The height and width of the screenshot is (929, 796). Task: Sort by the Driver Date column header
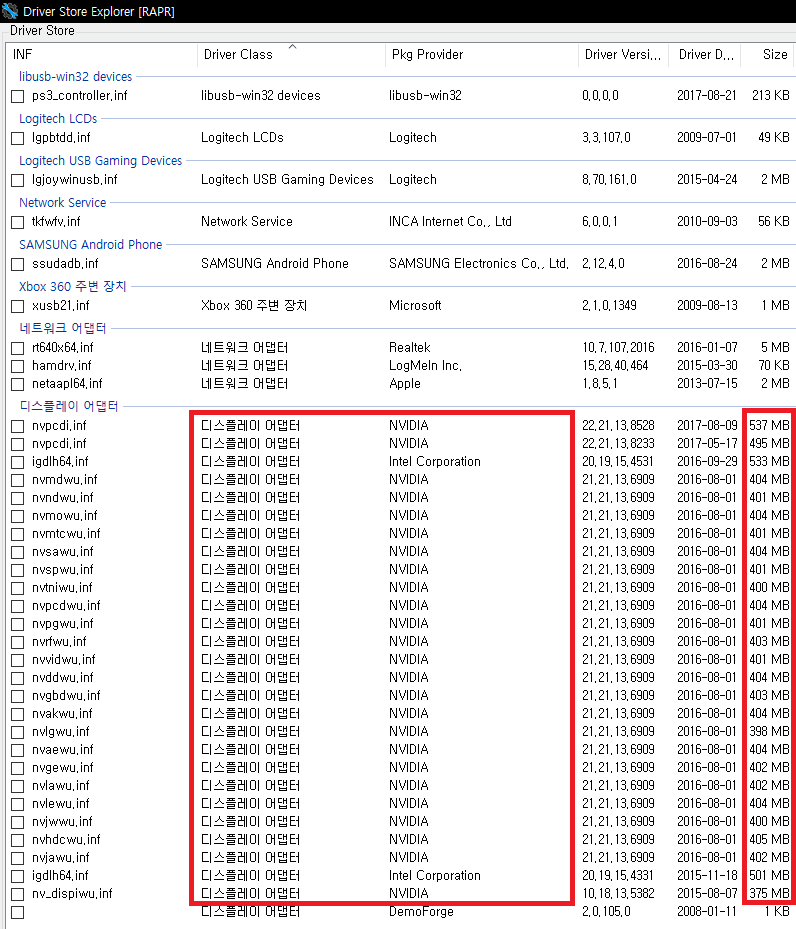[x=706, y=55]
